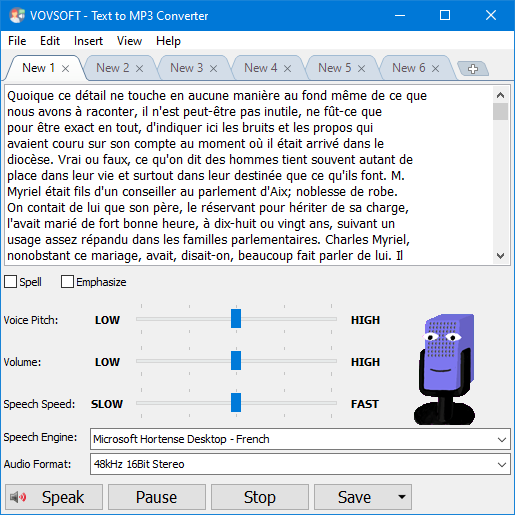Screen dimensions: 515x515
Task: Add a new tab with plus icon
Action: [473, 69]
